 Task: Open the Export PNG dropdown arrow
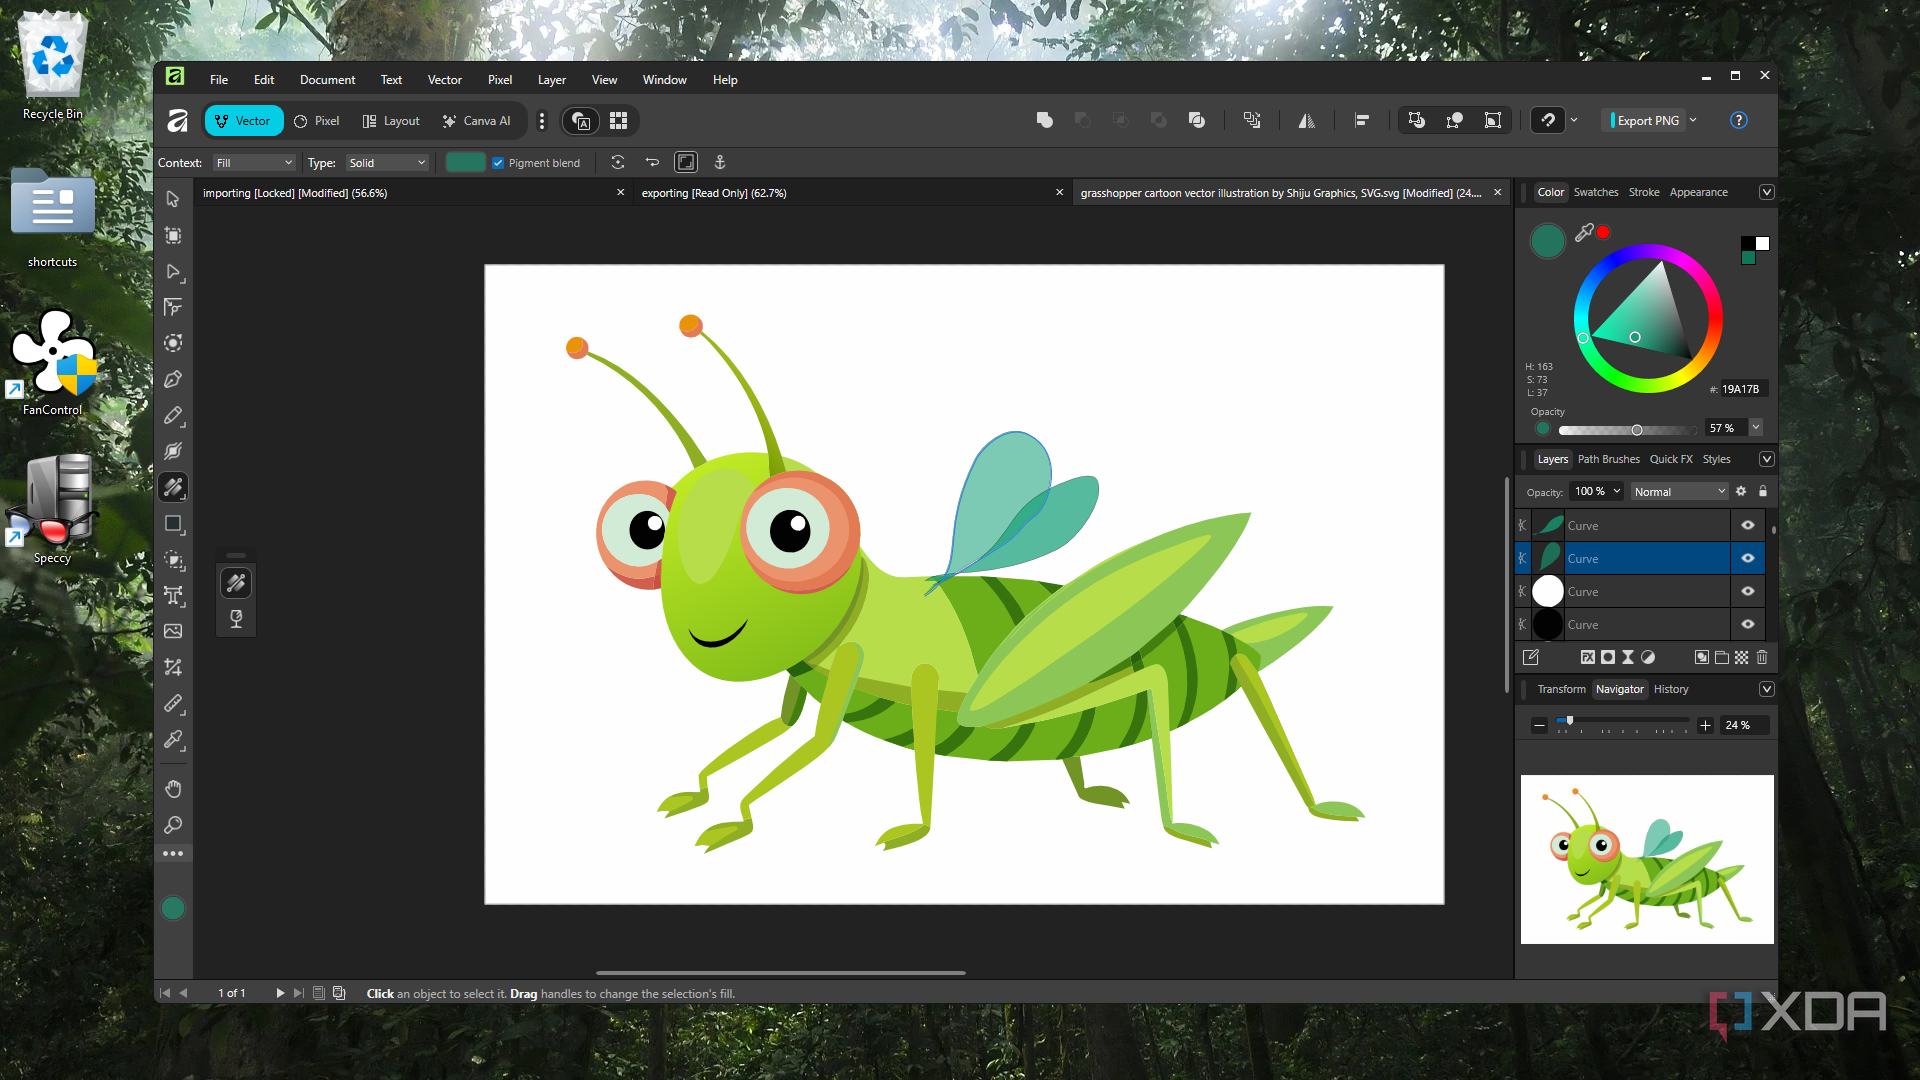click(x=1693, y=120)
